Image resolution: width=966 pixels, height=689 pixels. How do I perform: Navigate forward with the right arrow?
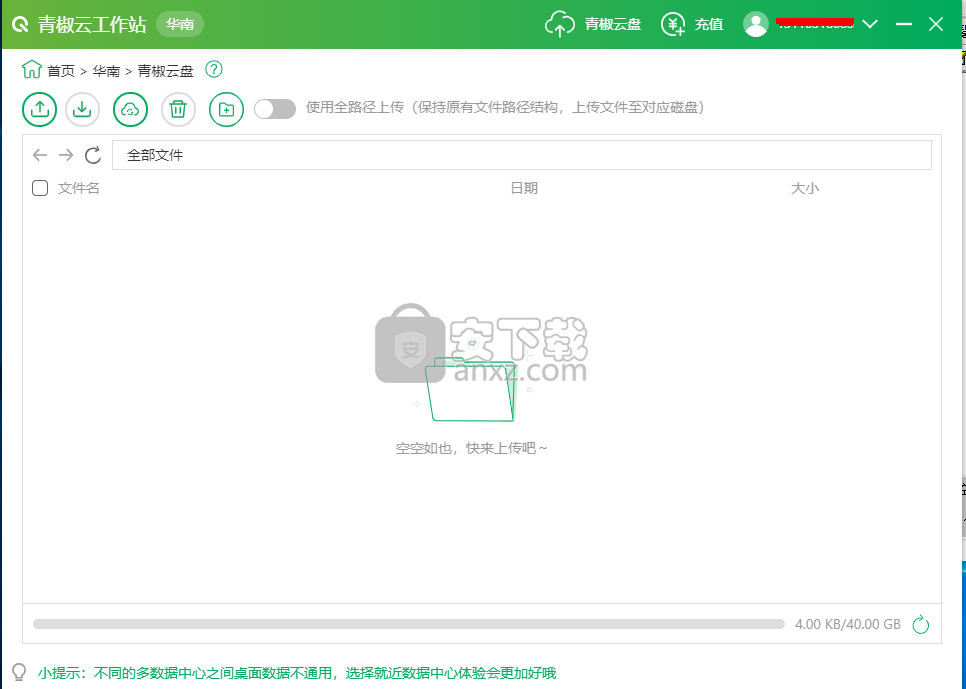click(x=66, y=155)
